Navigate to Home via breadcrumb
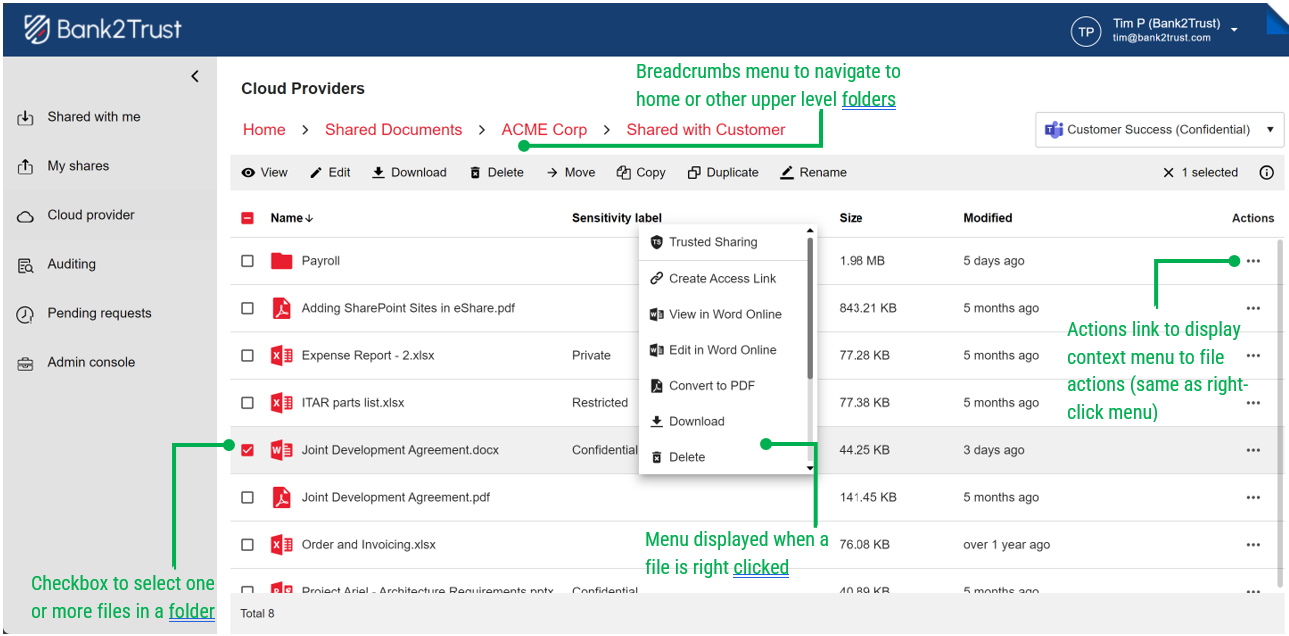This screenshot has height=636, width=1289. [263, 129]
